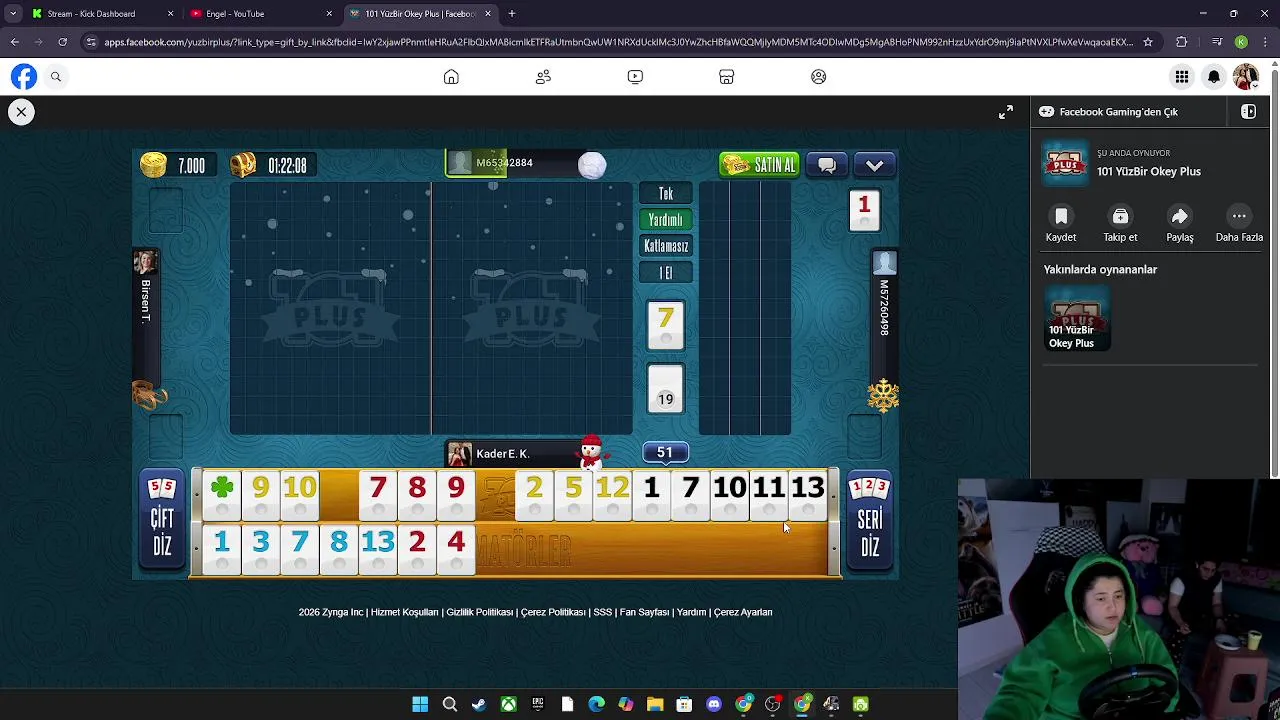Click the Çerez Ayarları footer link
This screenshot has height=720, width=1280.
743,612
